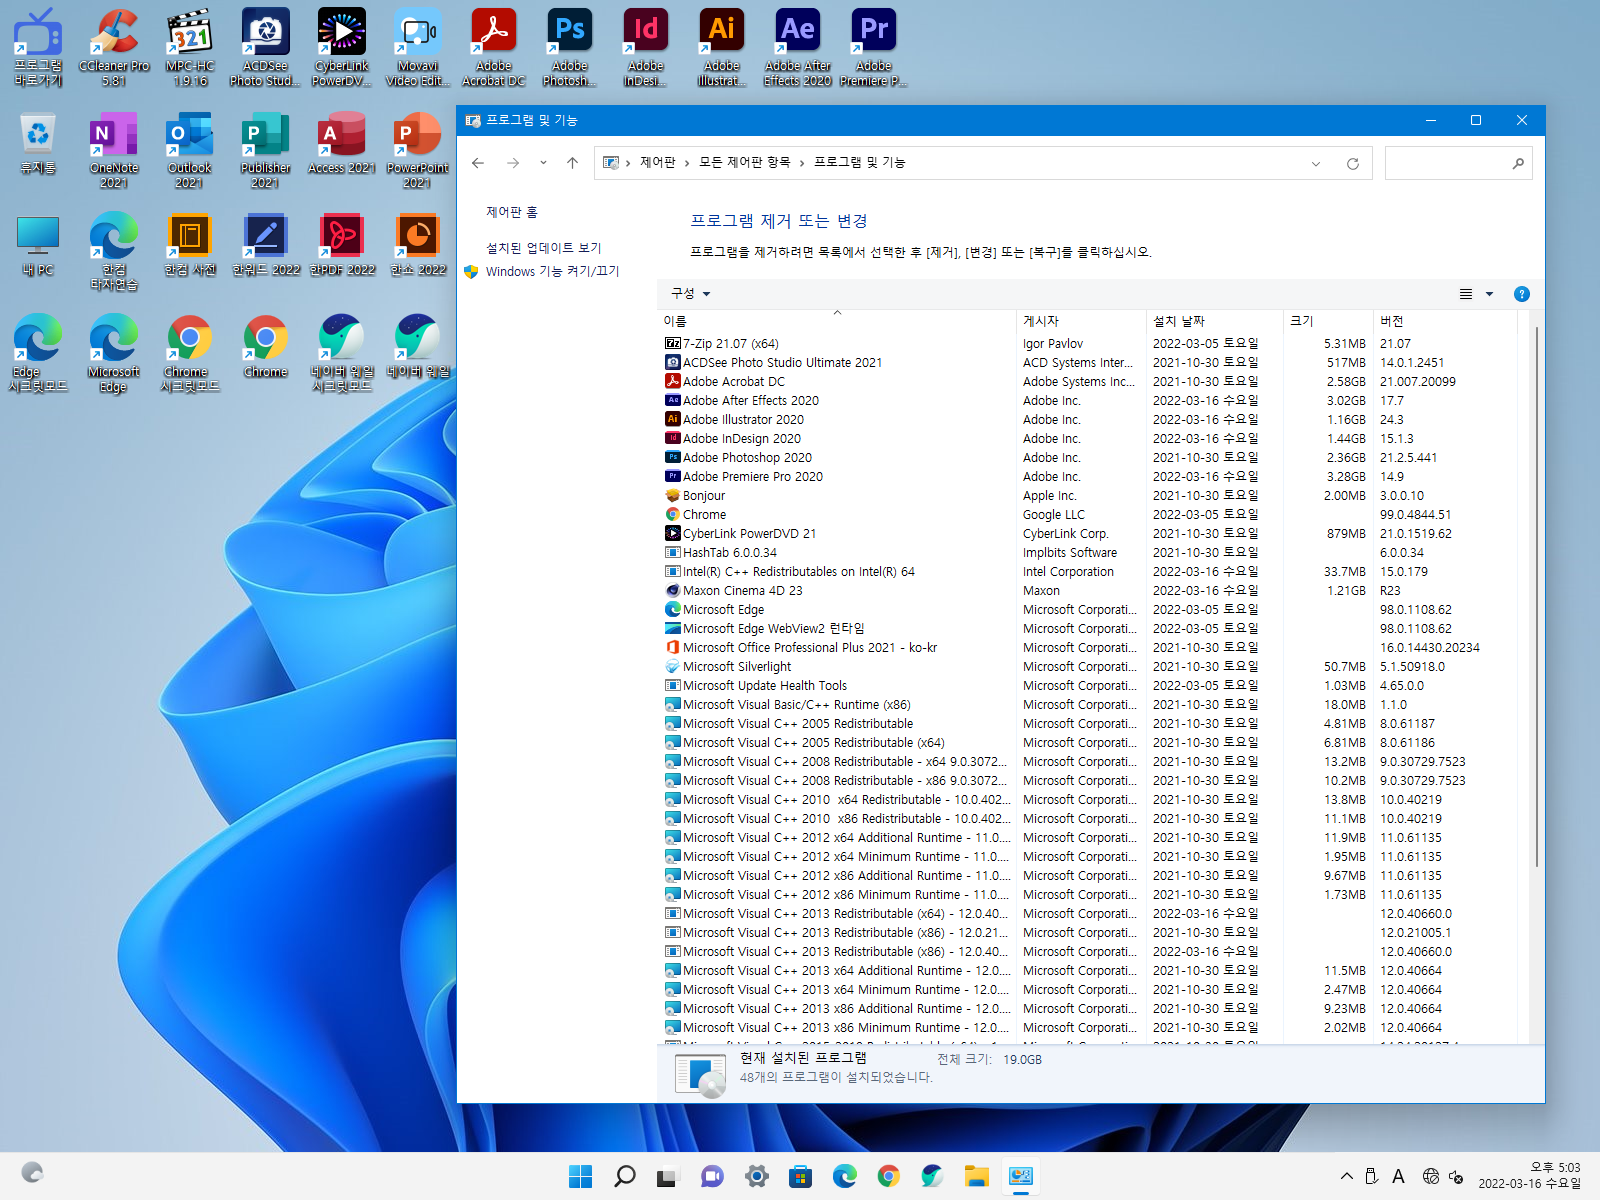
Task: Open Adobe Acrobat DC desktop icon
Action: pos(494,48)
